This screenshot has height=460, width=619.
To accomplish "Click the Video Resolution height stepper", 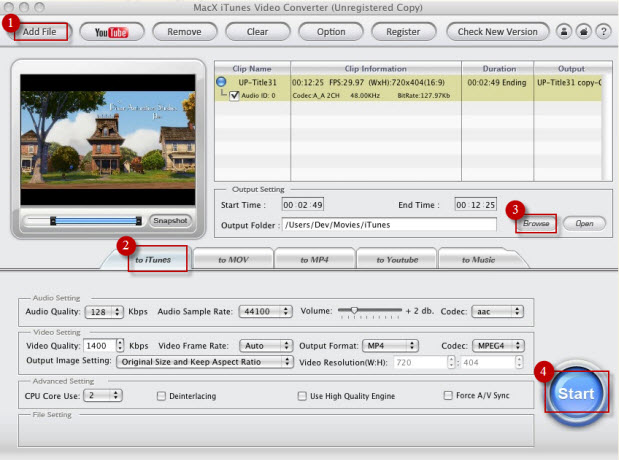I will pyautogui.click(x=519, y=362).
